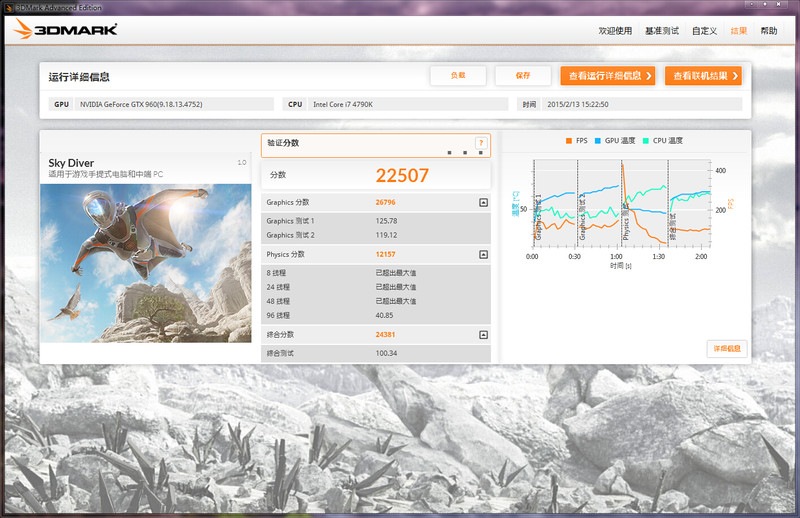Viewport: 800px width, 518px height.
Task: Click the green CPU 温度 legend swatch
Action: (646, 141)
